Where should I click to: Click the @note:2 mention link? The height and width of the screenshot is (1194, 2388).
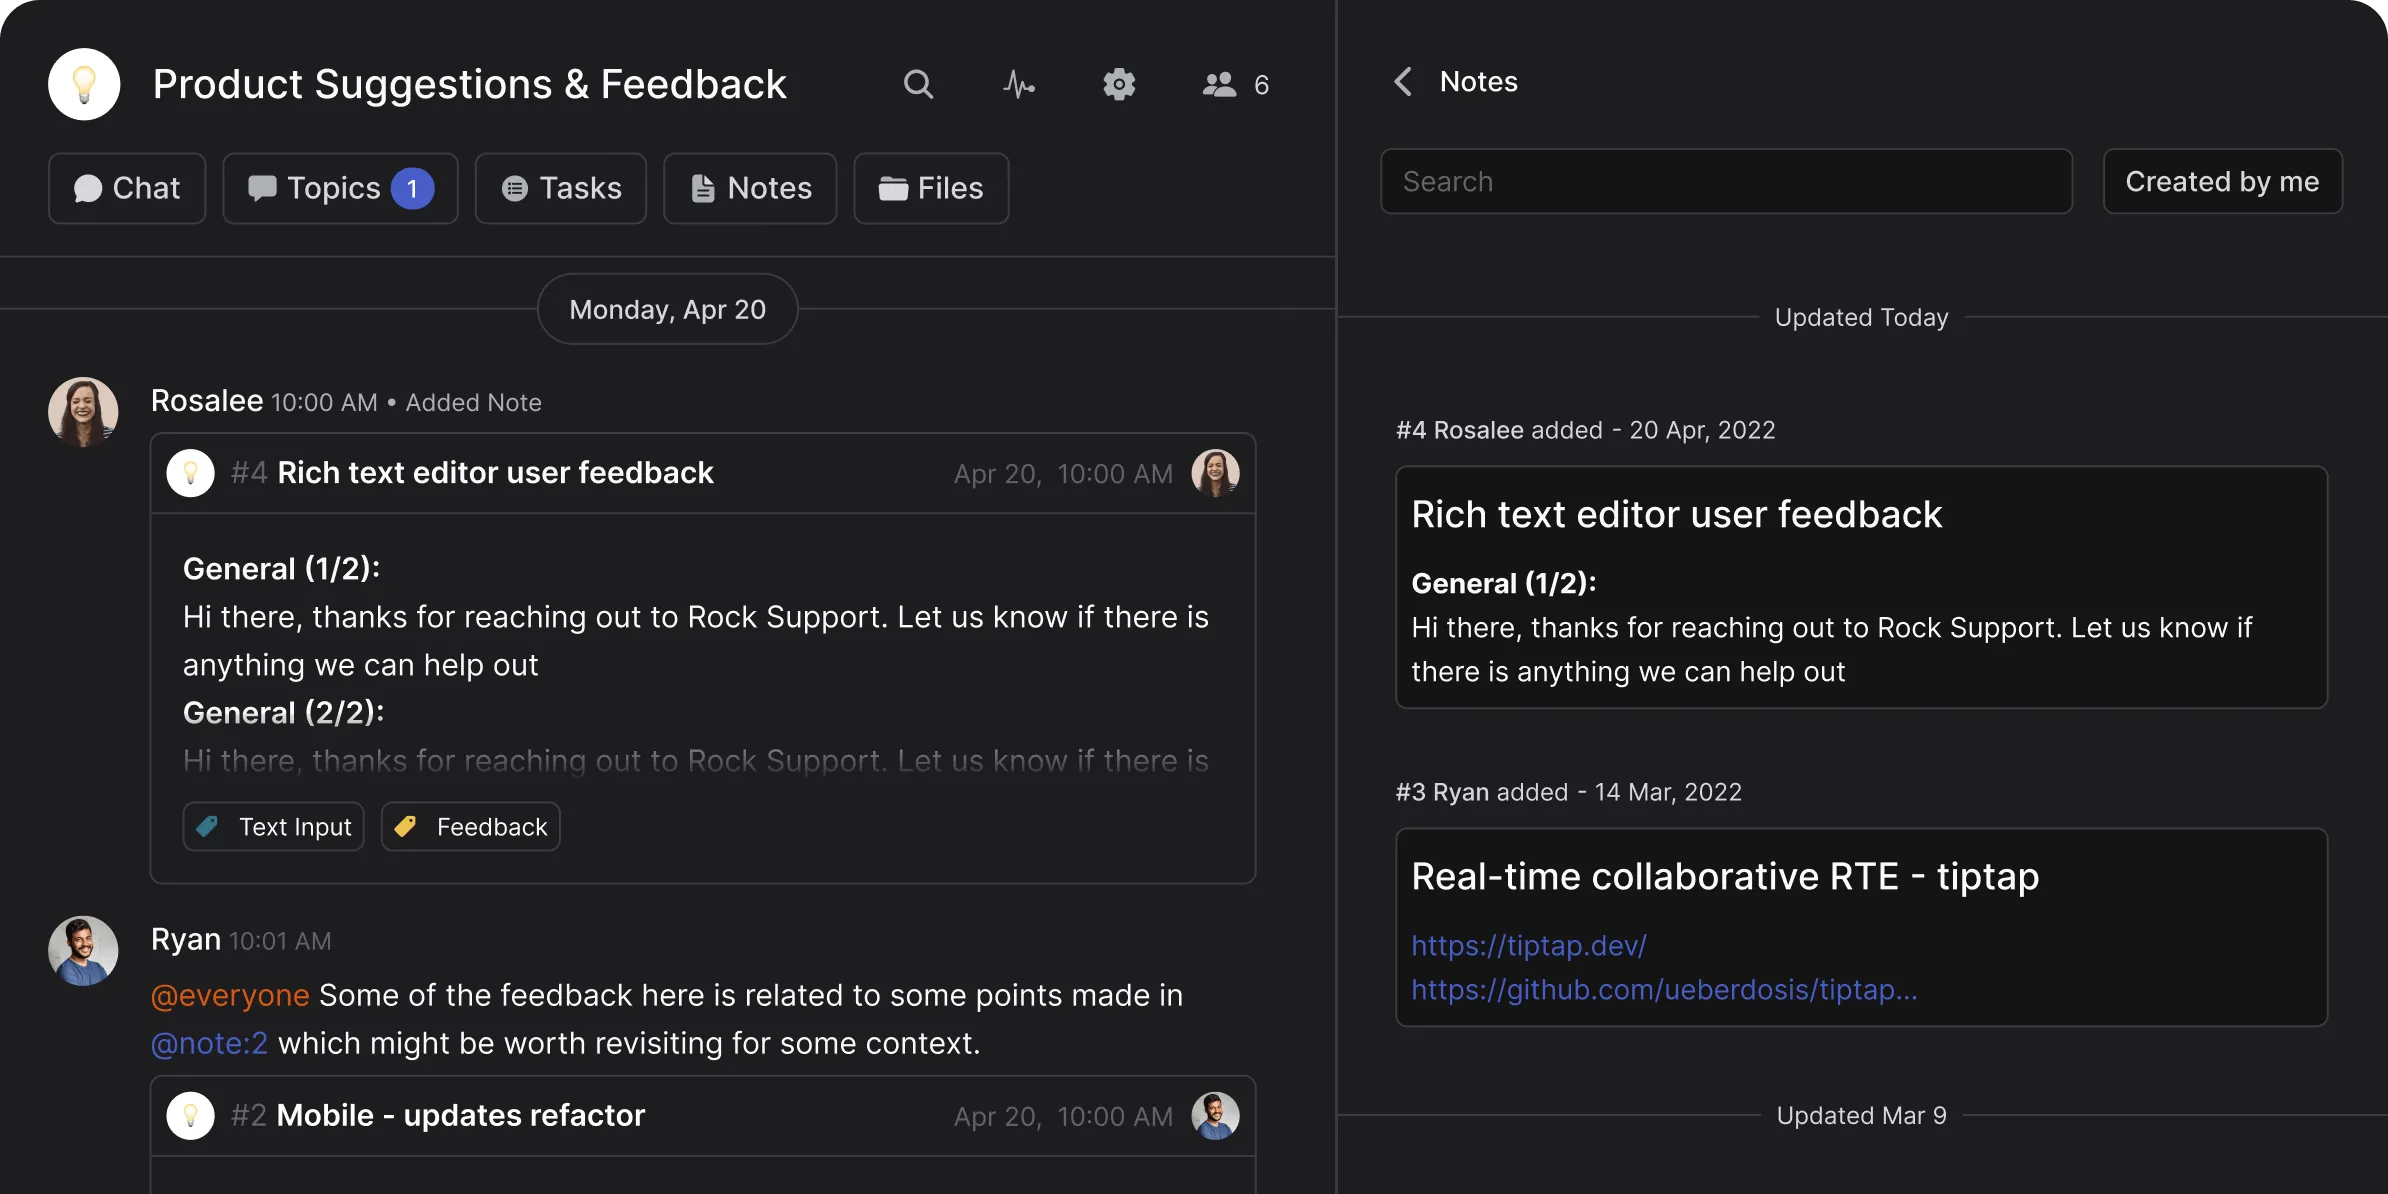point(209,1043)
